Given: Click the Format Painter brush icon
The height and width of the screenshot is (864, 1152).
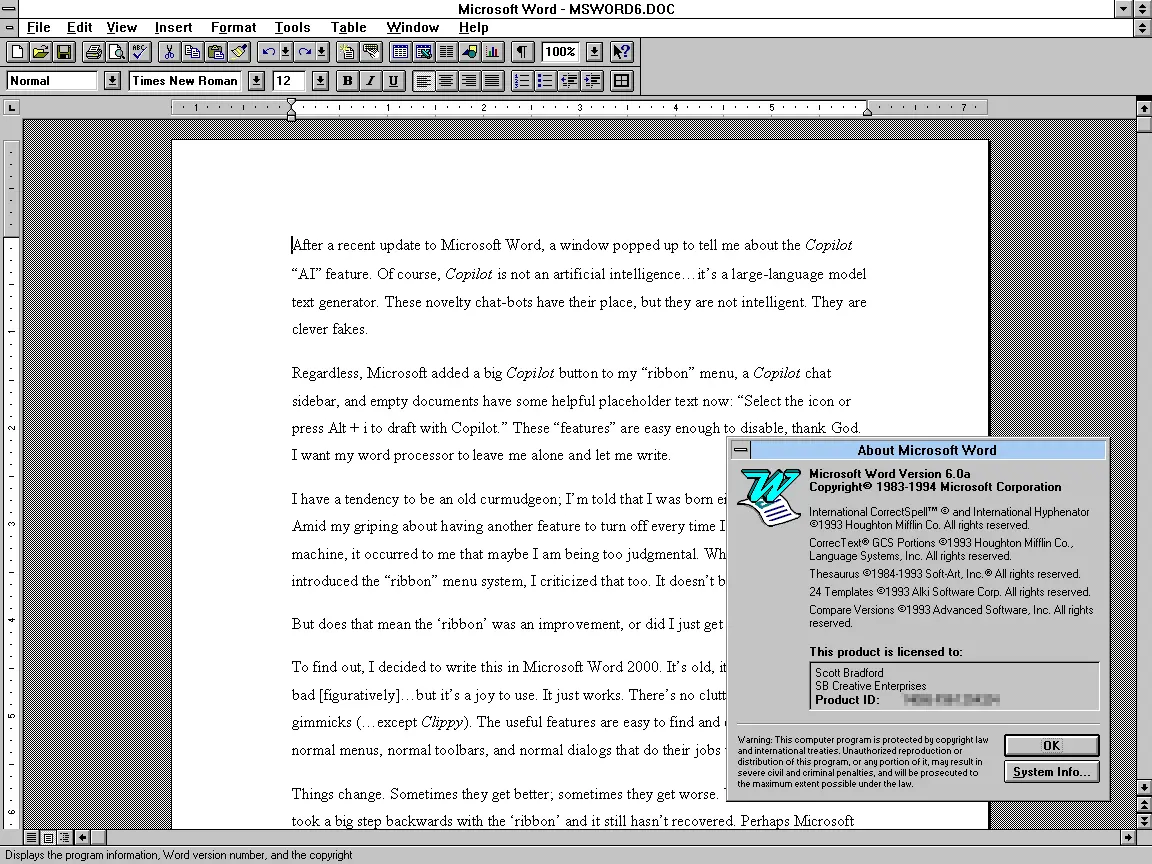Looking at the screenshot, I should 239,52.
